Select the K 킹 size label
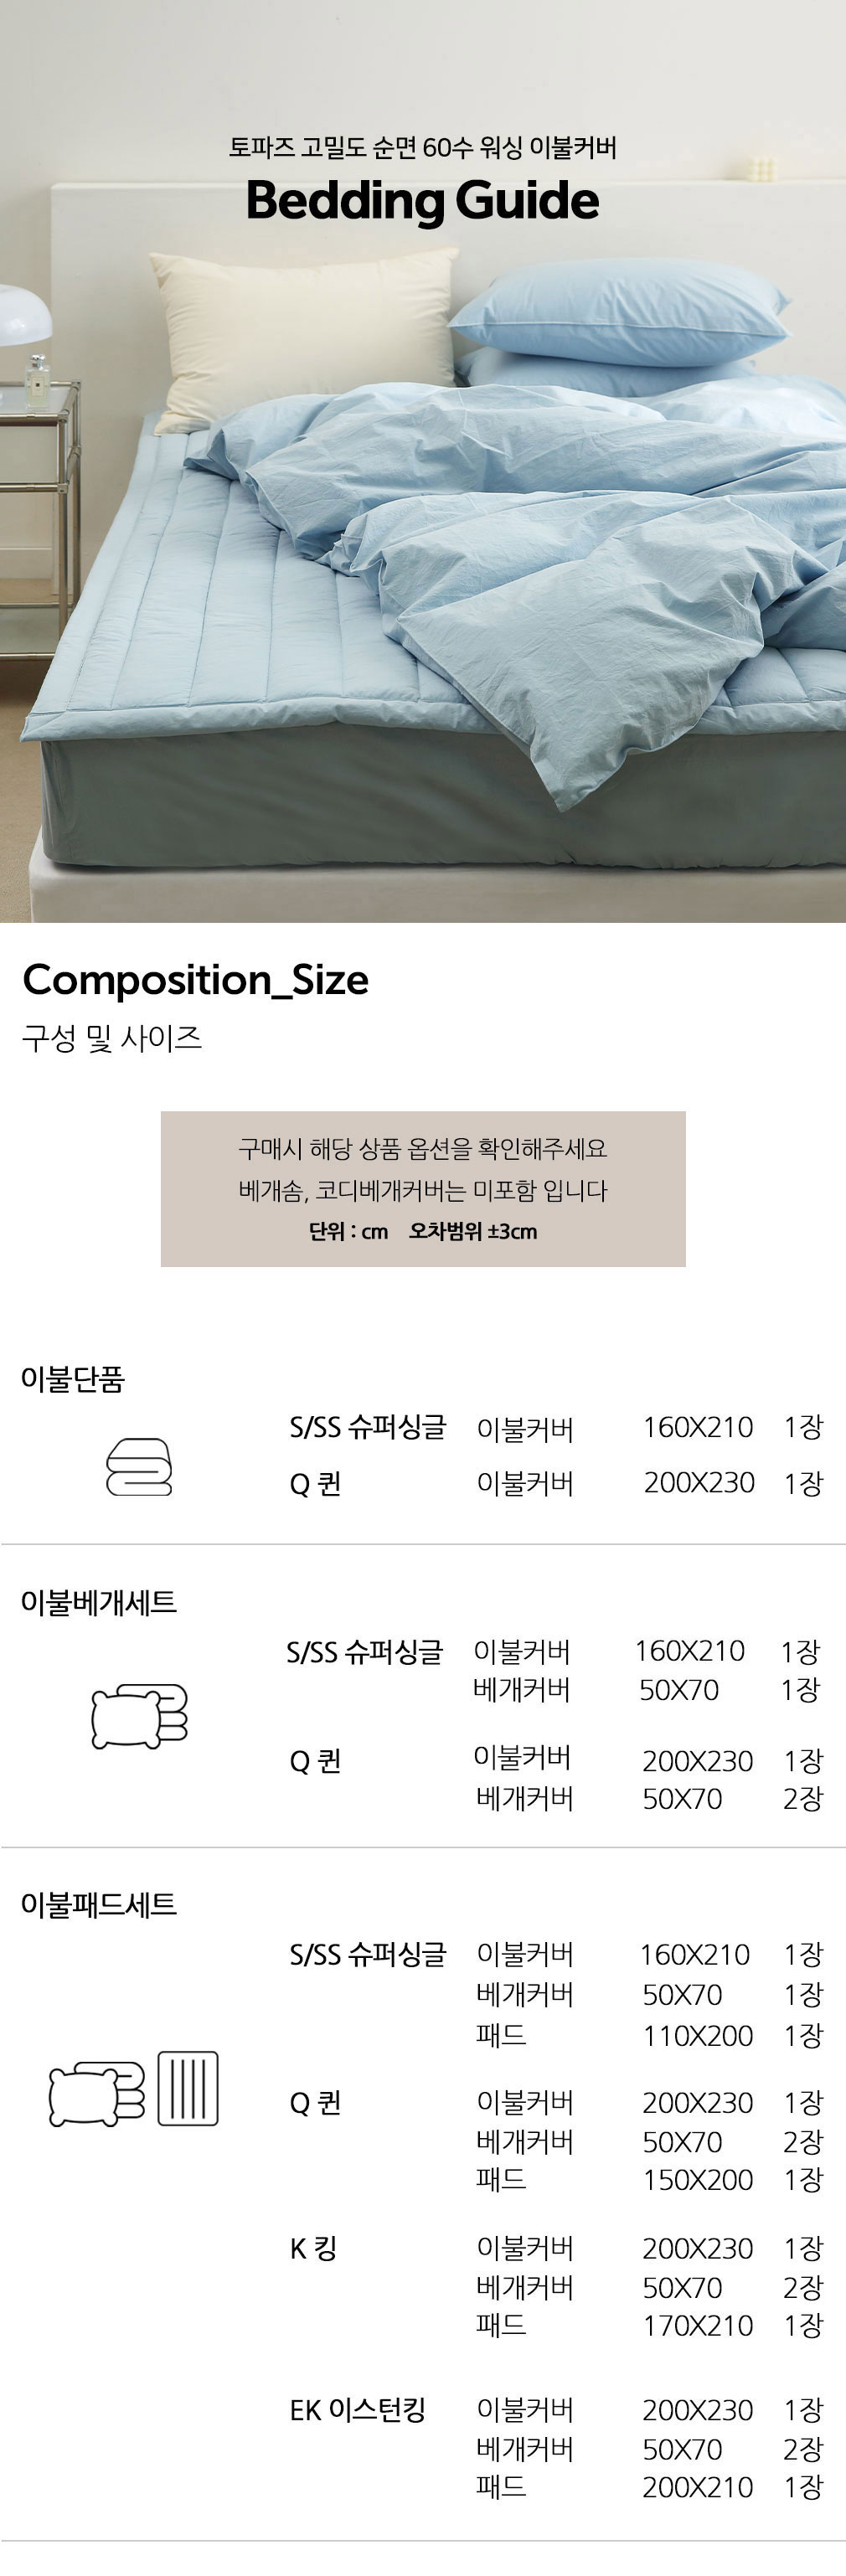This screenshot has width=846, height=2576. point(313,2249)
